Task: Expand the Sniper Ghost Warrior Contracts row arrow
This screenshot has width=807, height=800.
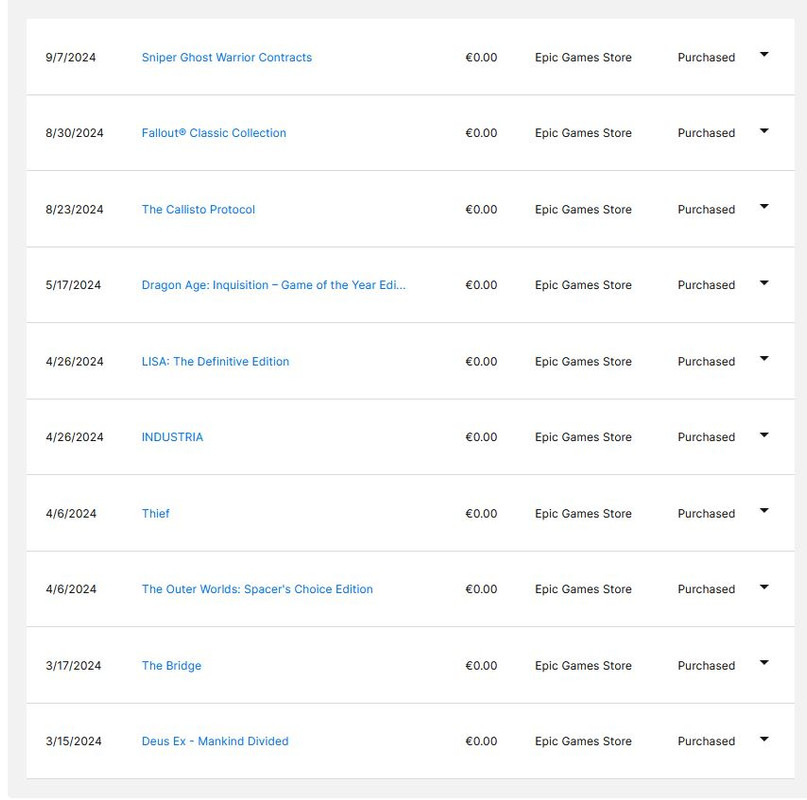Action: pyautogui.click(x=764, y=54)
